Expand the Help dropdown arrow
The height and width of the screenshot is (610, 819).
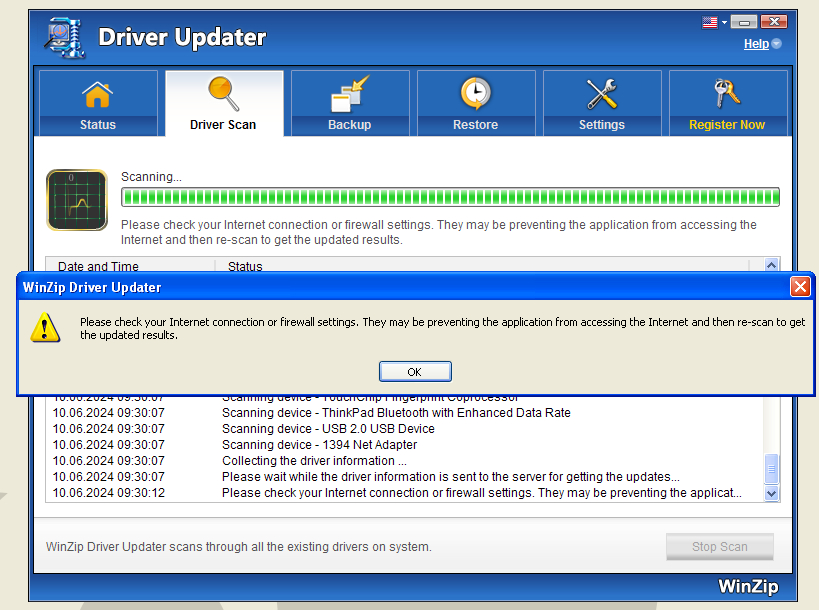(x=777, y=44)
